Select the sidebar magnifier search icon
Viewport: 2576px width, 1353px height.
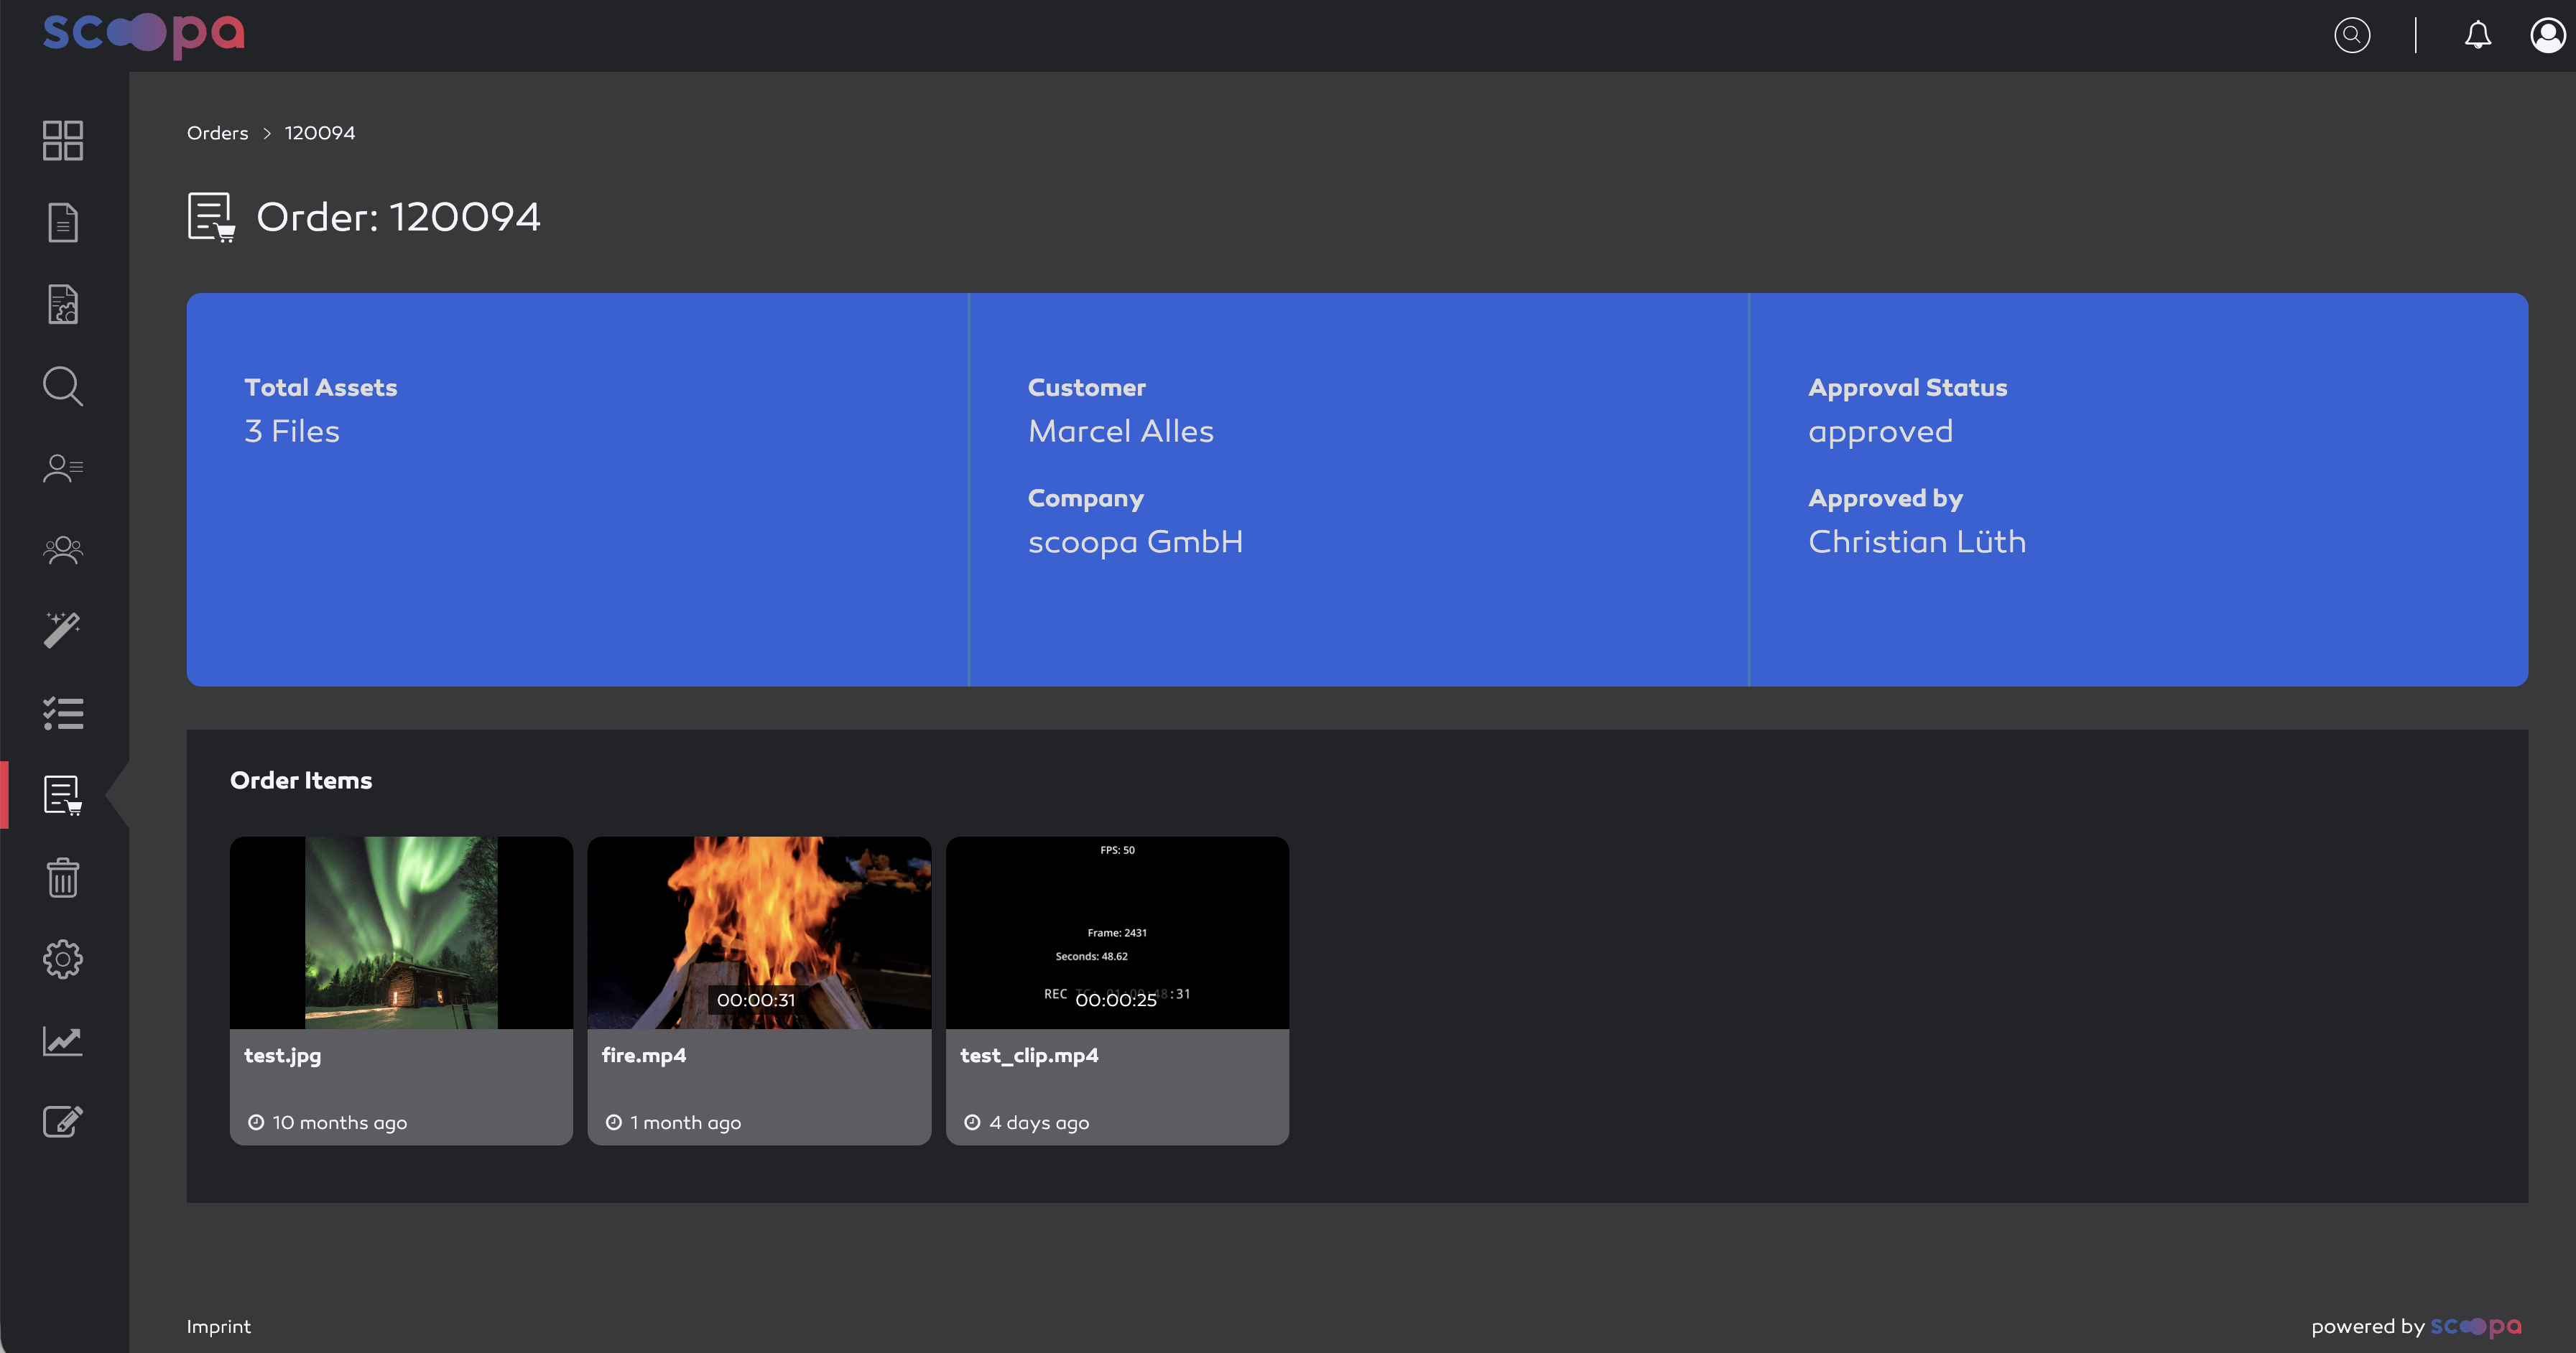point(63,386)
